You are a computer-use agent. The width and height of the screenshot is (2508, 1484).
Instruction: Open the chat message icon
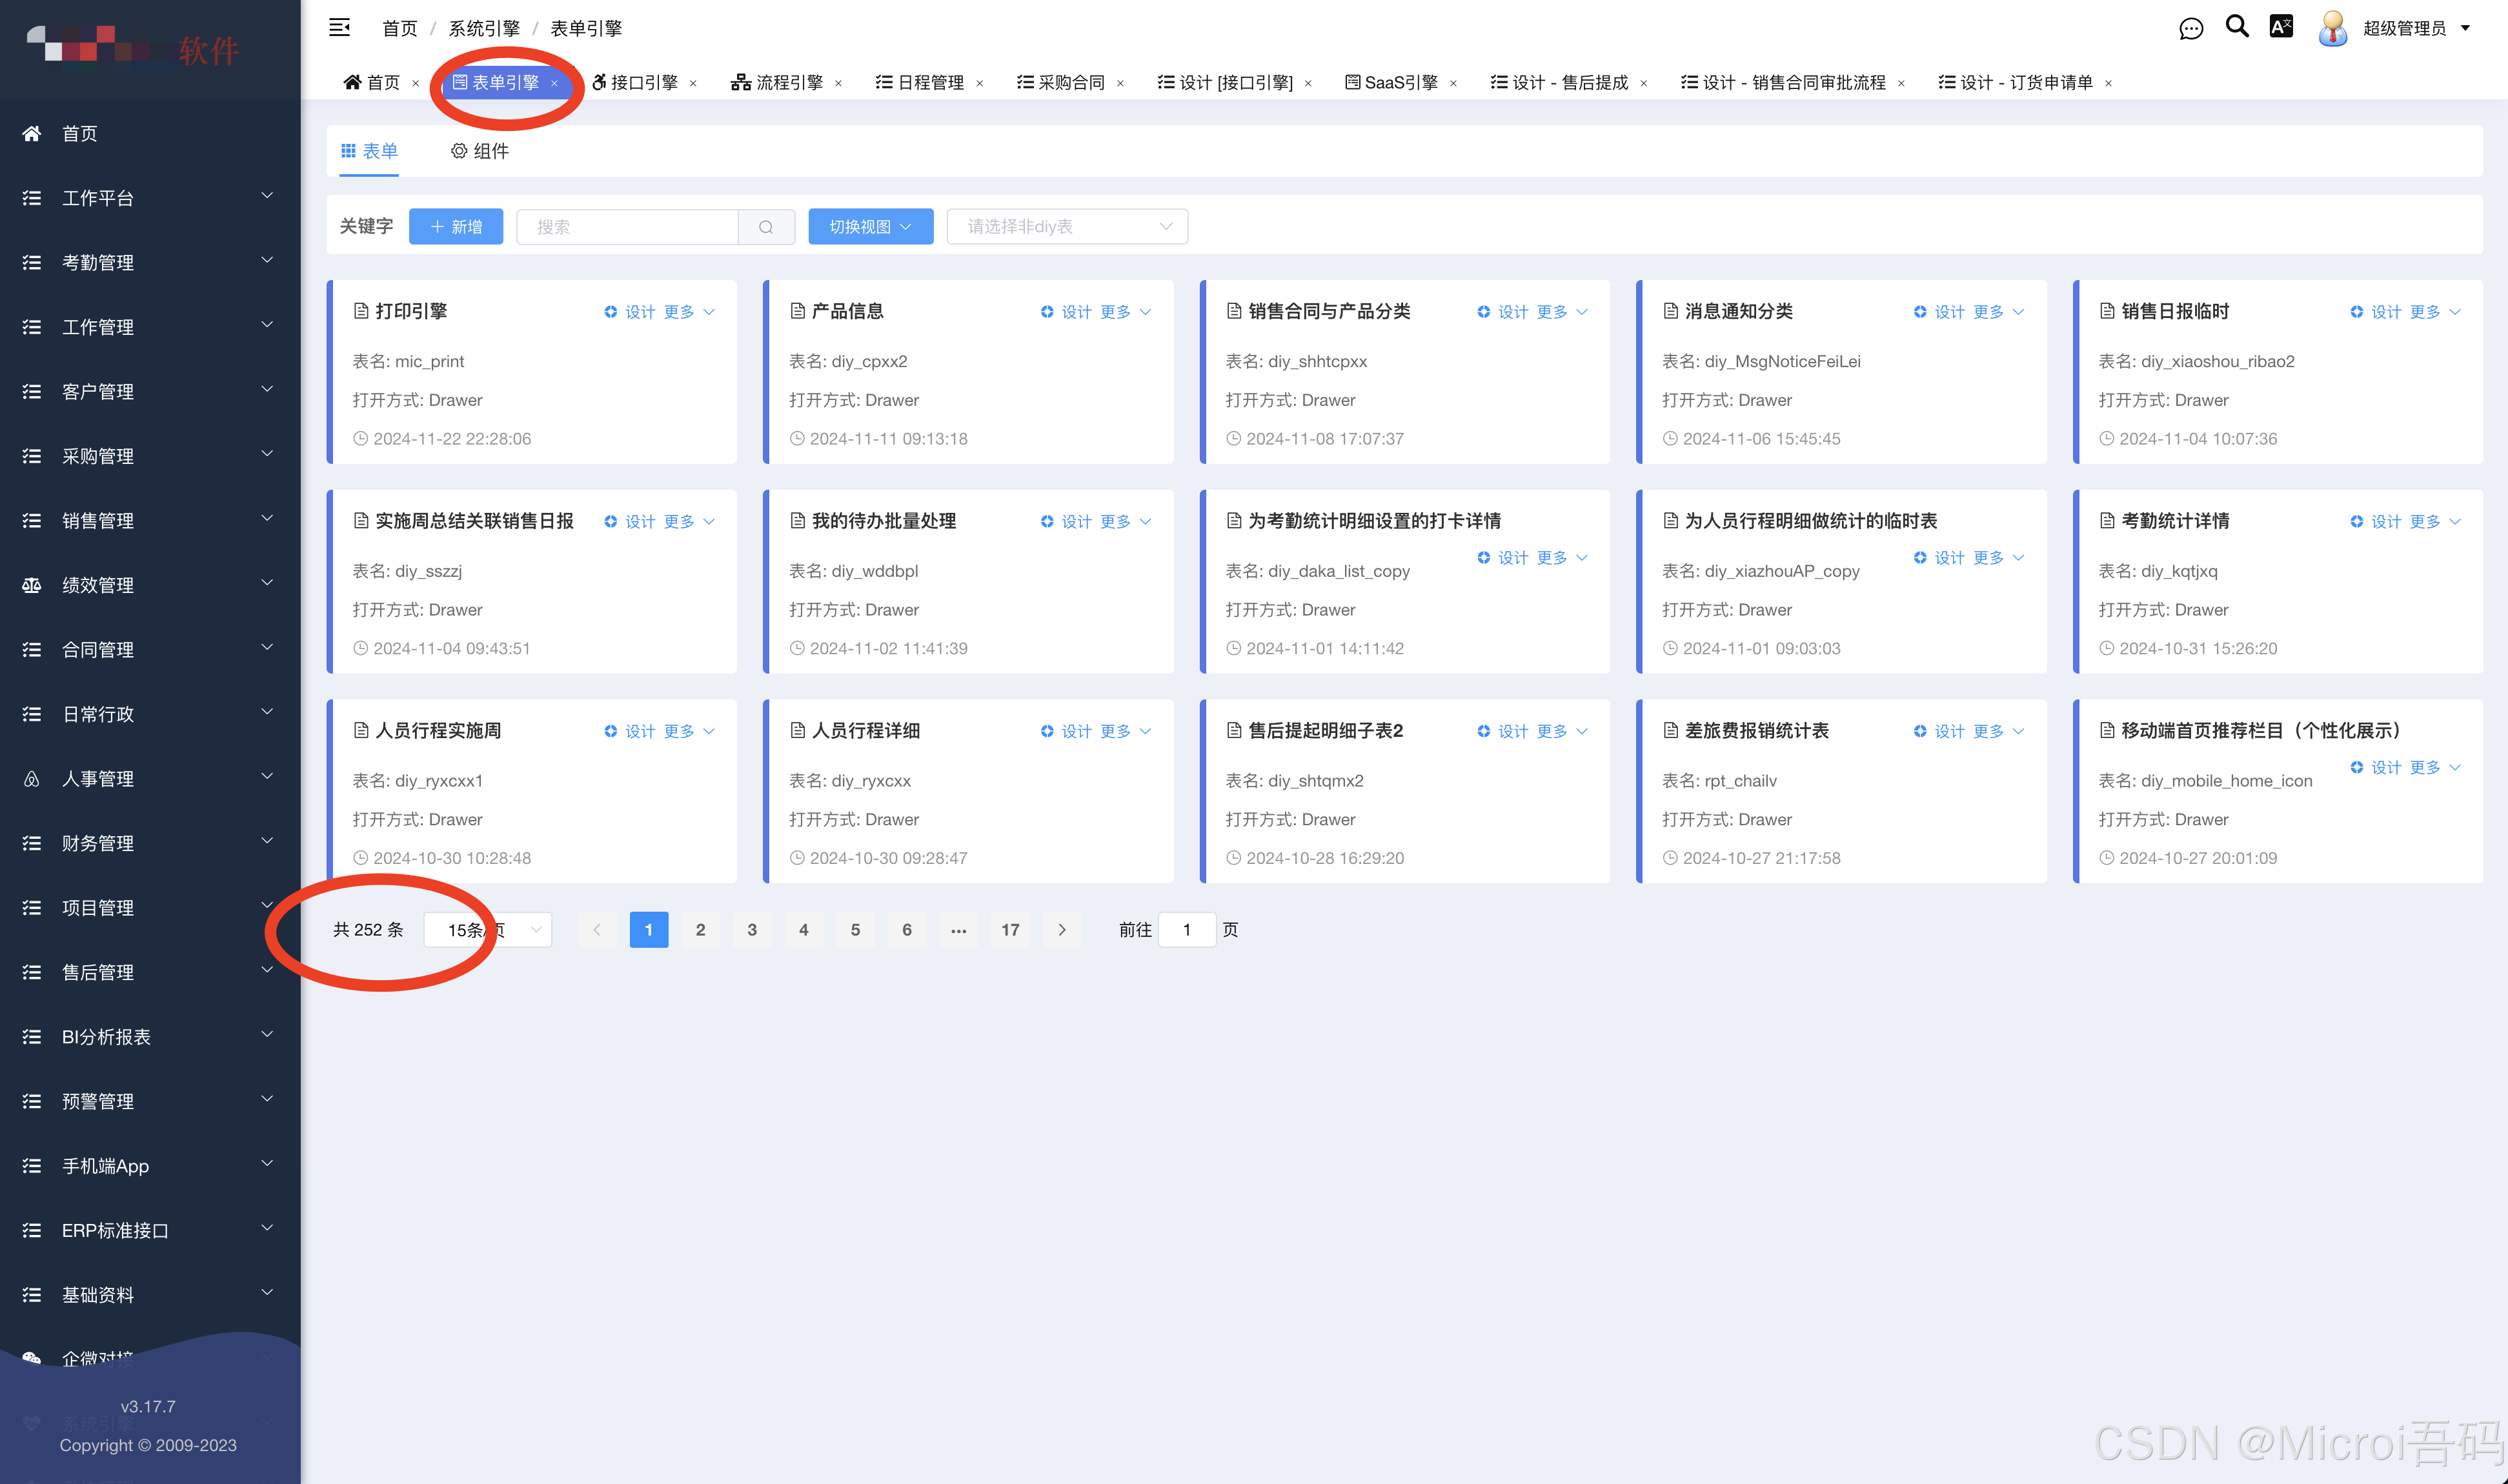click(2190, 28)
